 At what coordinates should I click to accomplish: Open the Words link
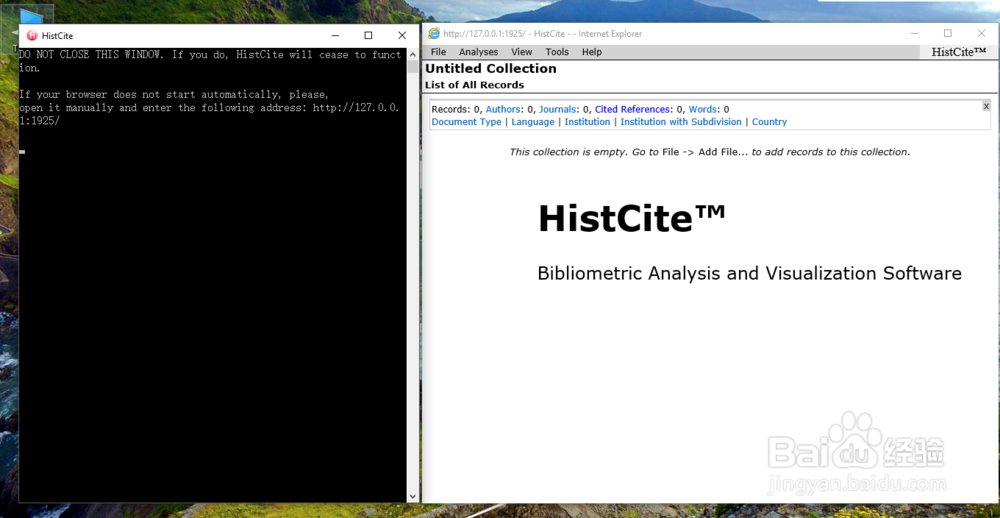pos(703,110)
